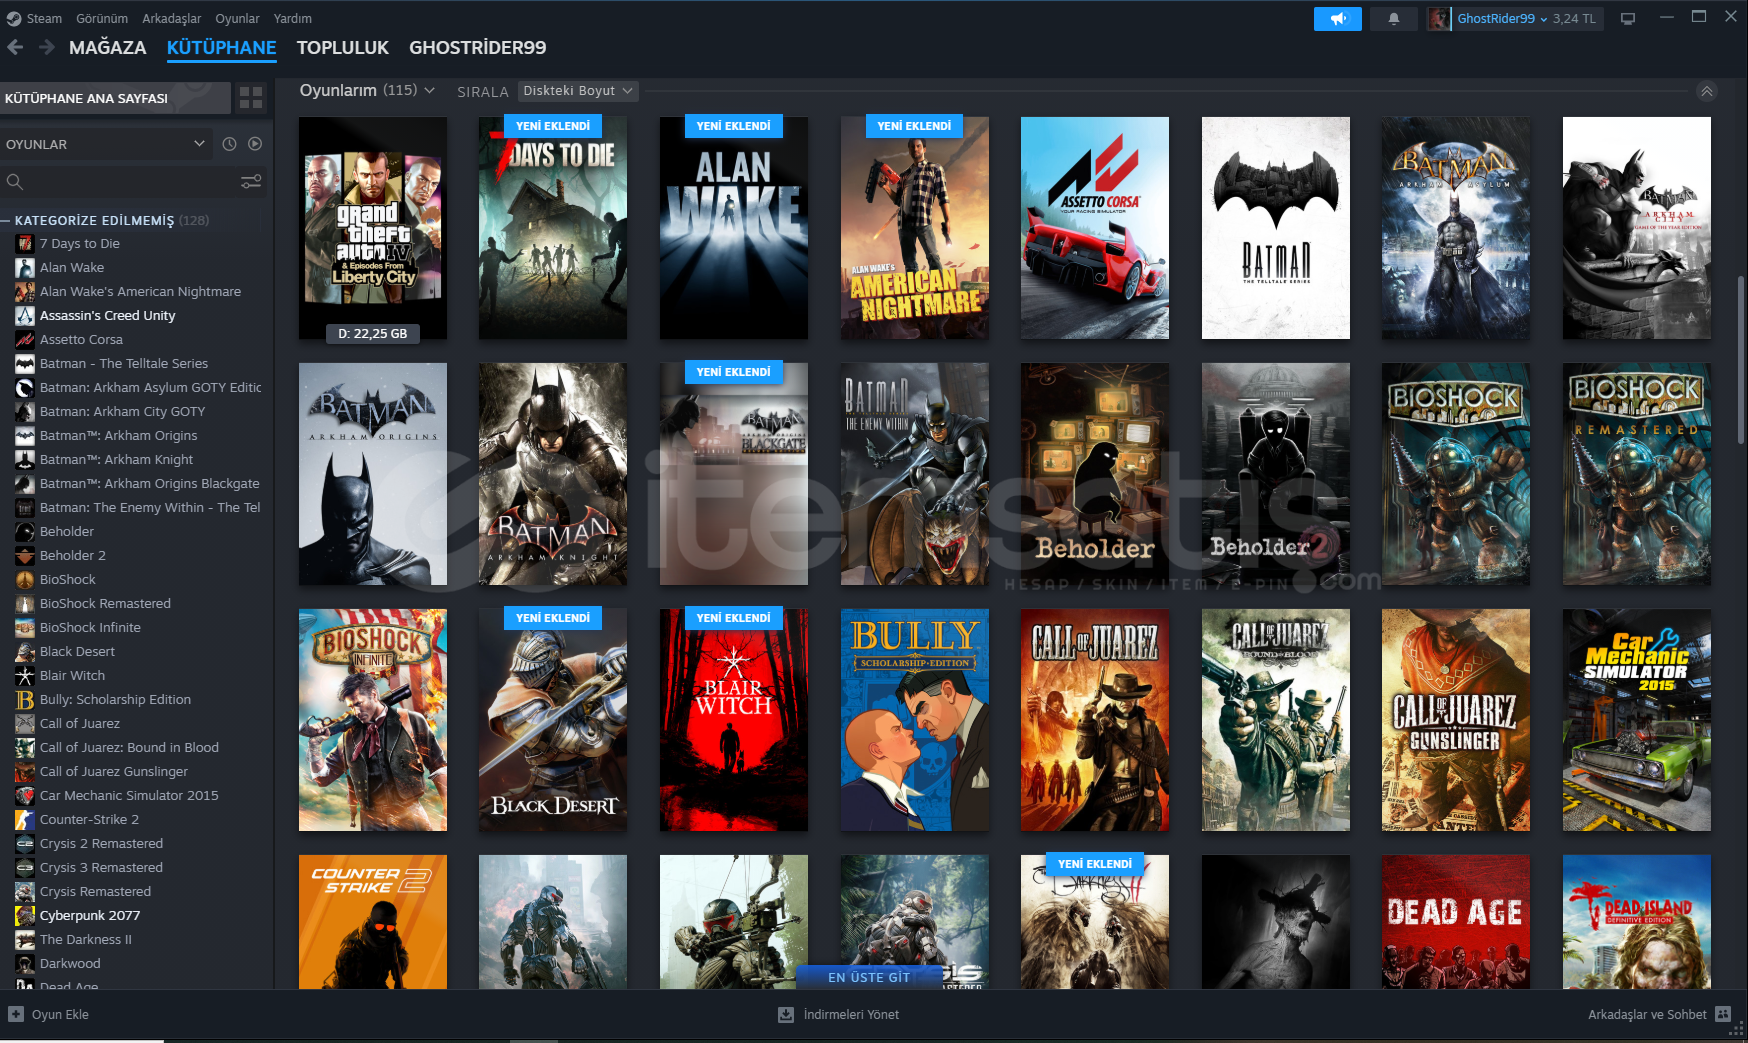Screen dimensions: 1748x1043
Task: Go to MAĞAZA tab
Action: tap(107, 47)
